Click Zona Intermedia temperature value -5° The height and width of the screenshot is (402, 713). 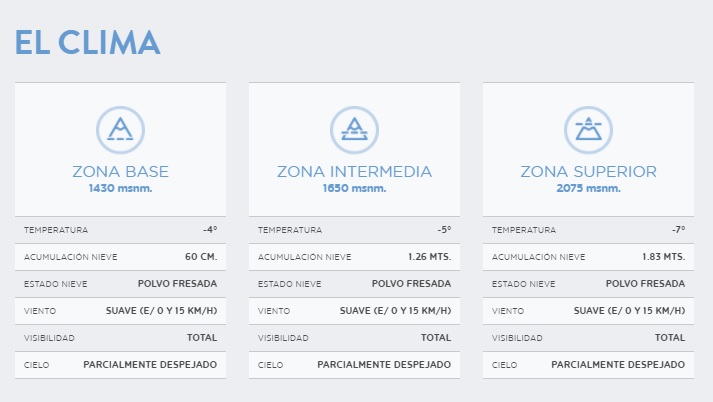(x=443, y=230)
